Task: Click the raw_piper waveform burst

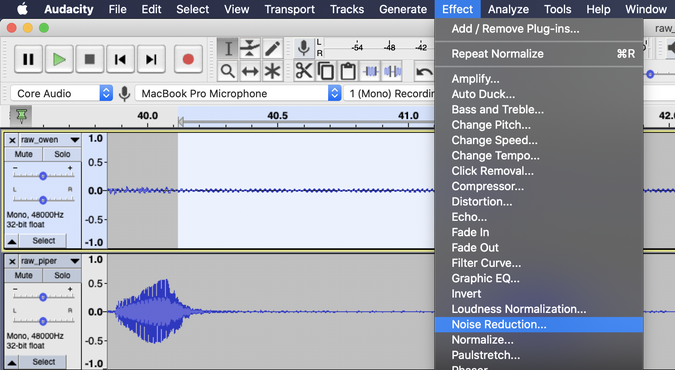Action: pyautogui.click(x=154, y=311)
